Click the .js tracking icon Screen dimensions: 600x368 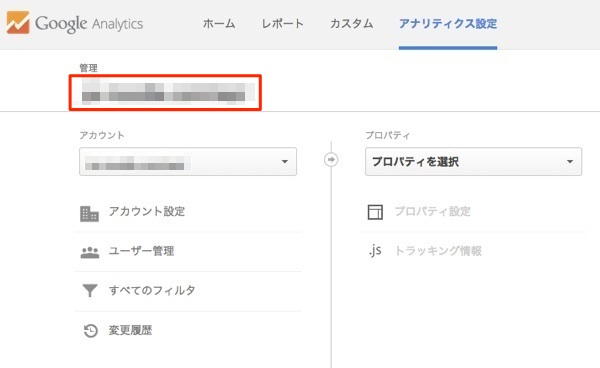point(375,250)
